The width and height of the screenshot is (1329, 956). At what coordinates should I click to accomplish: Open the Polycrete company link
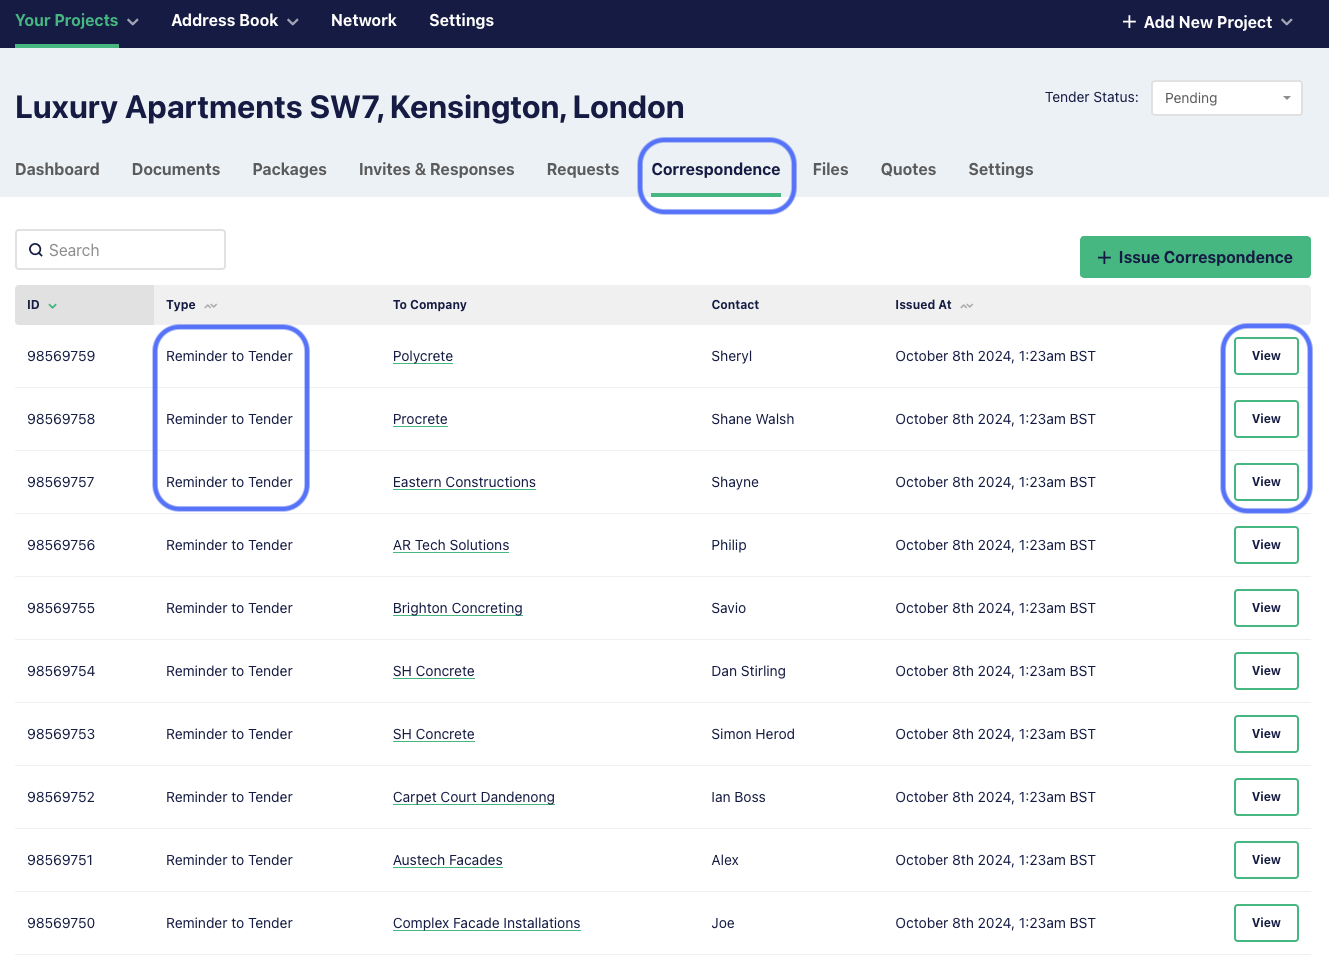click(423, 356)
